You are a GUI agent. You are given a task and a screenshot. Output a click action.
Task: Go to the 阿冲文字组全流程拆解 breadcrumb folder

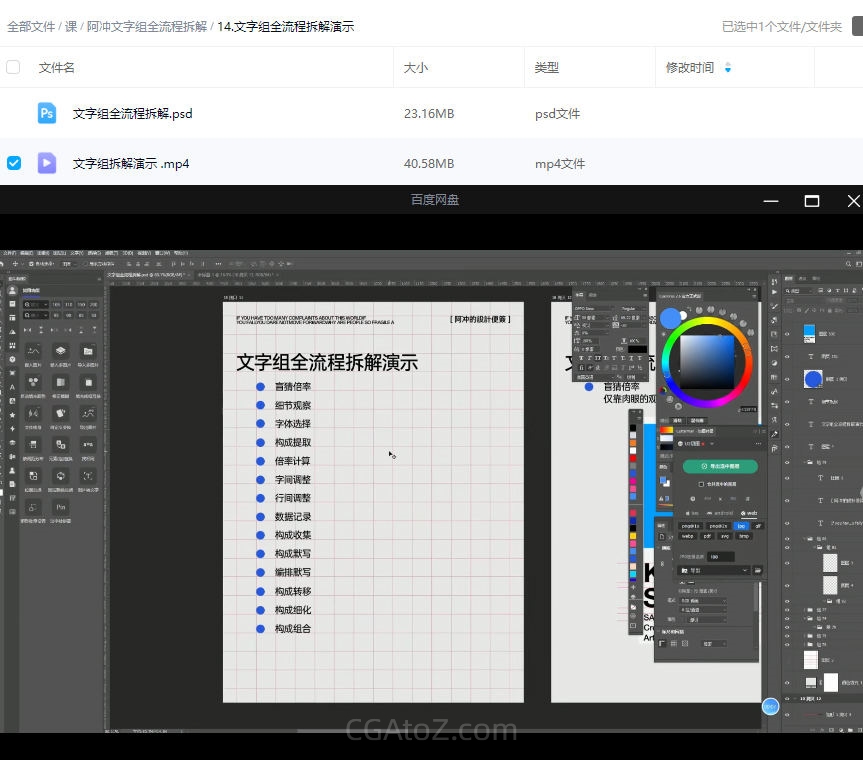(147, 27)
